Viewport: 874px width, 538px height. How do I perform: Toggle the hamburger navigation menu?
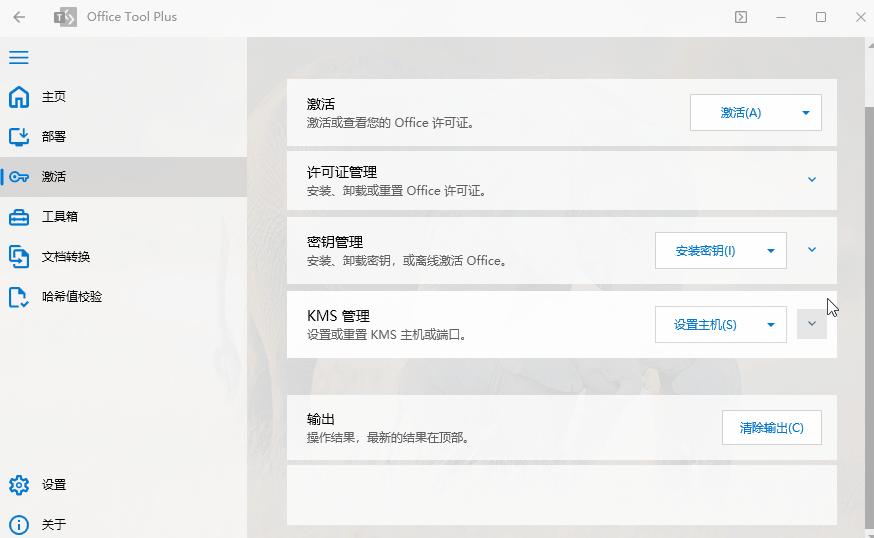pyautogui.click(x=19, y=57)
